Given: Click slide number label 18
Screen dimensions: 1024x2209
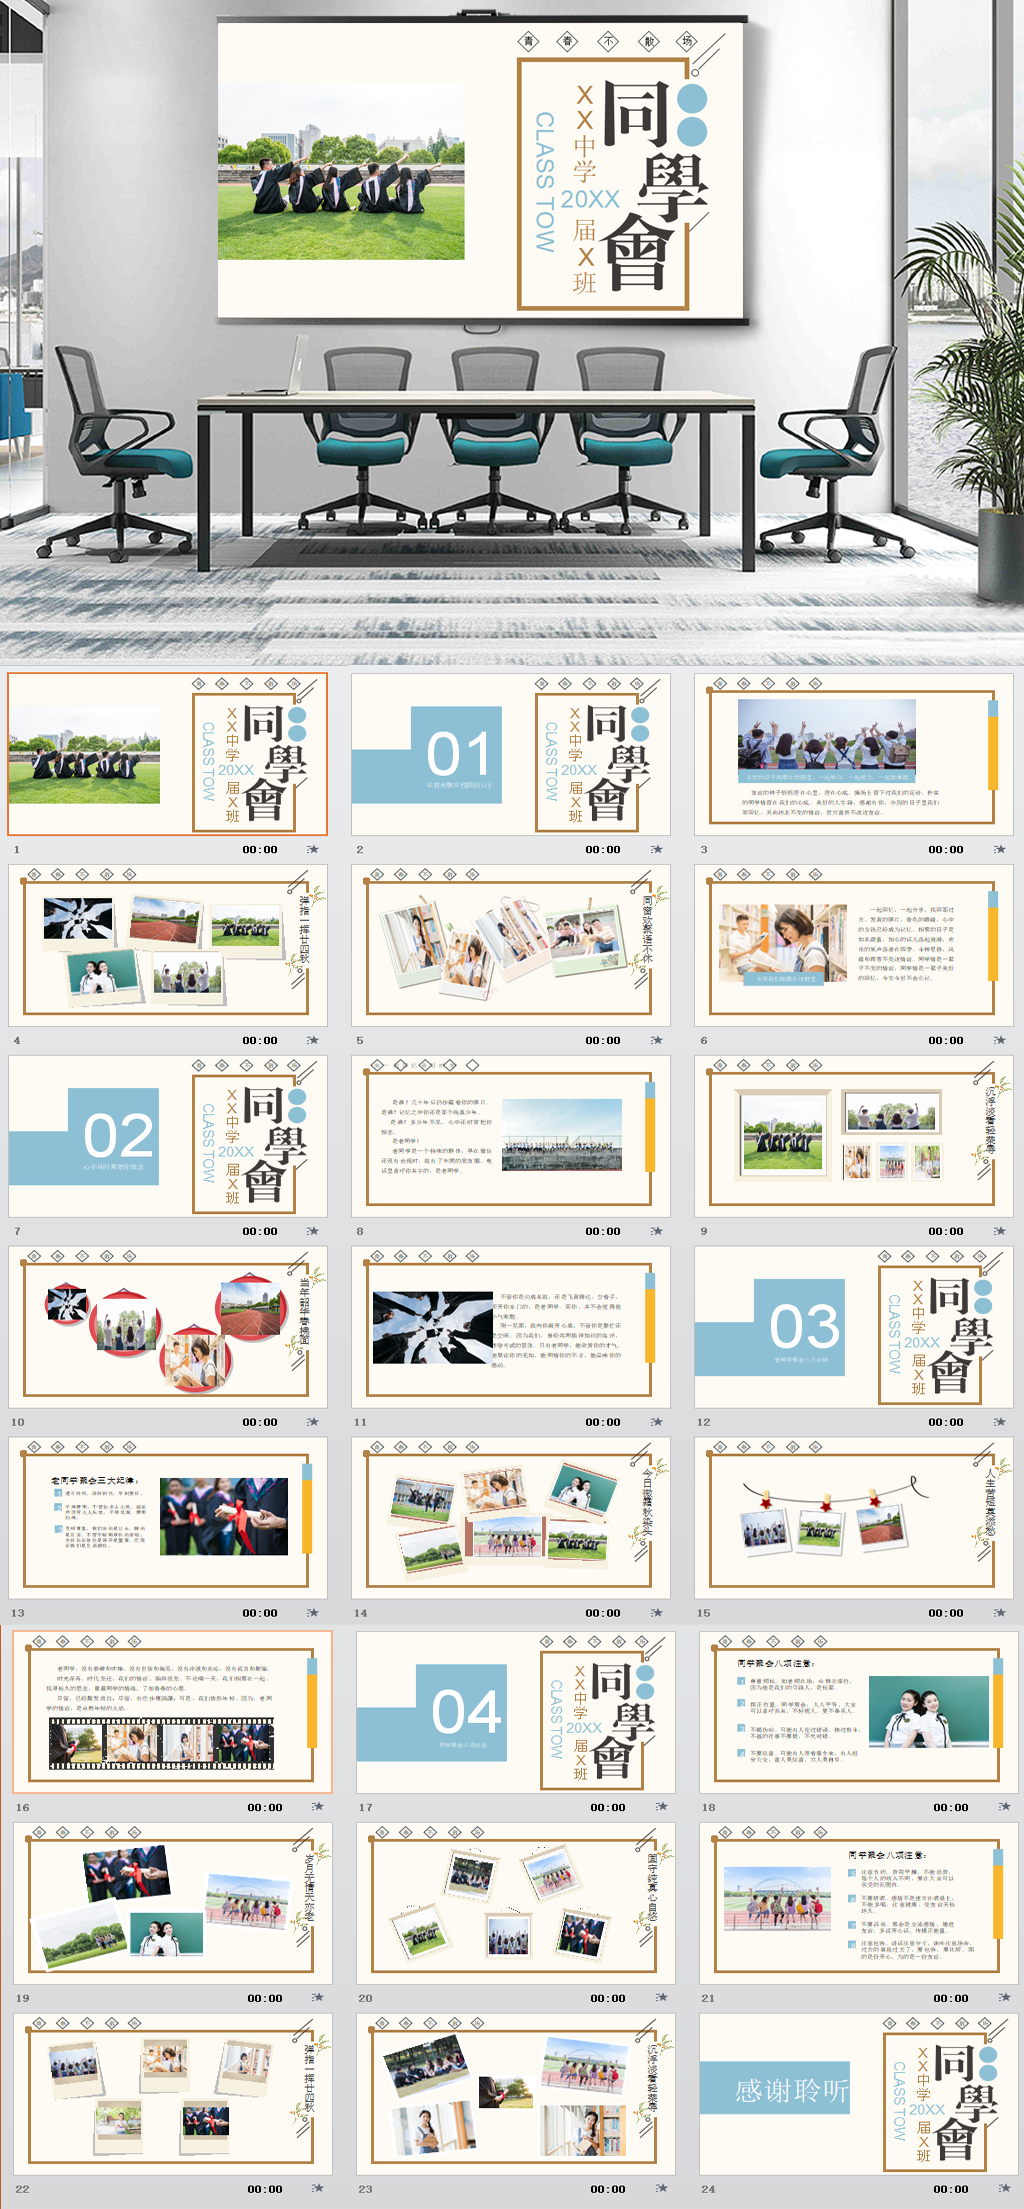Looking at the screenshot, I should (x=709, y=1807).
